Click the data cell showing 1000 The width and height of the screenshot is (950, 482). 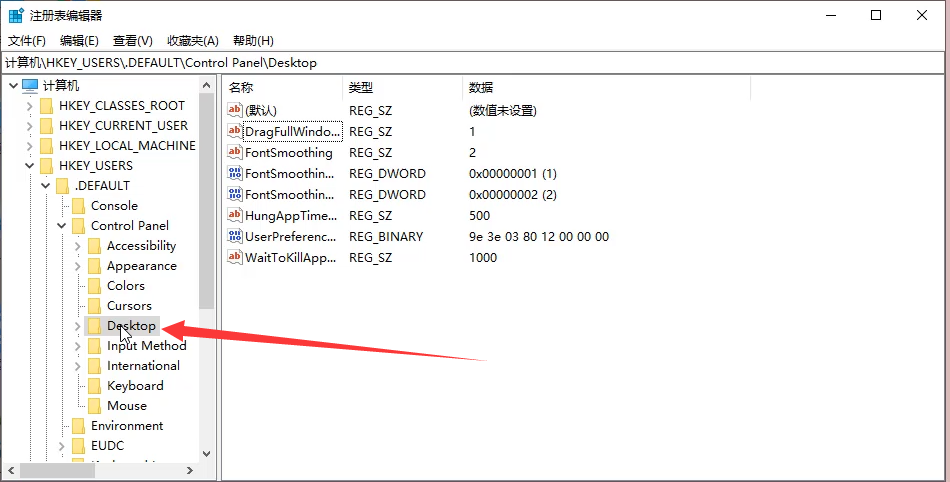(x=483, y=257)
